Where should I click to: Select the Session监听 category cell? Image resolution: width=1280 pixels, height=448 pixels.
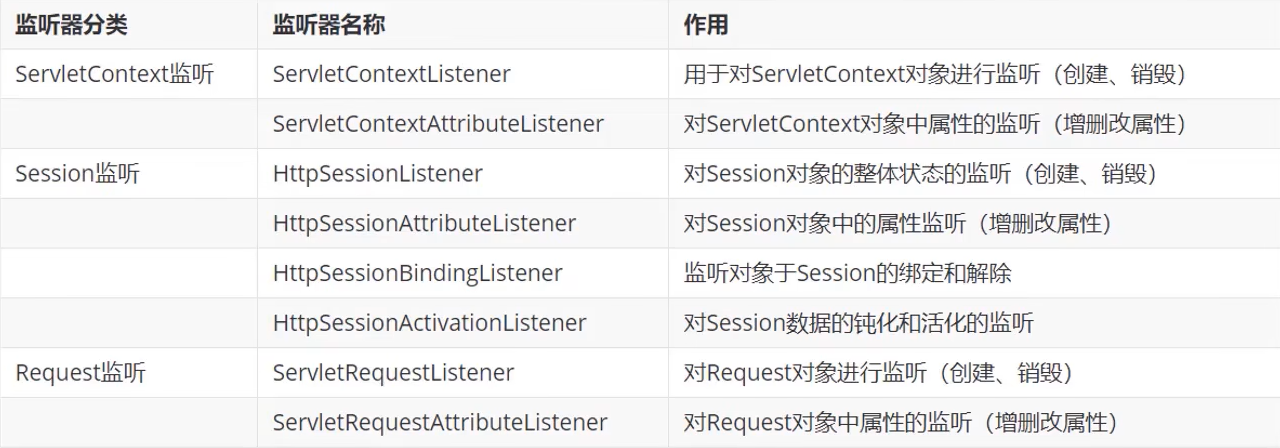78,174
